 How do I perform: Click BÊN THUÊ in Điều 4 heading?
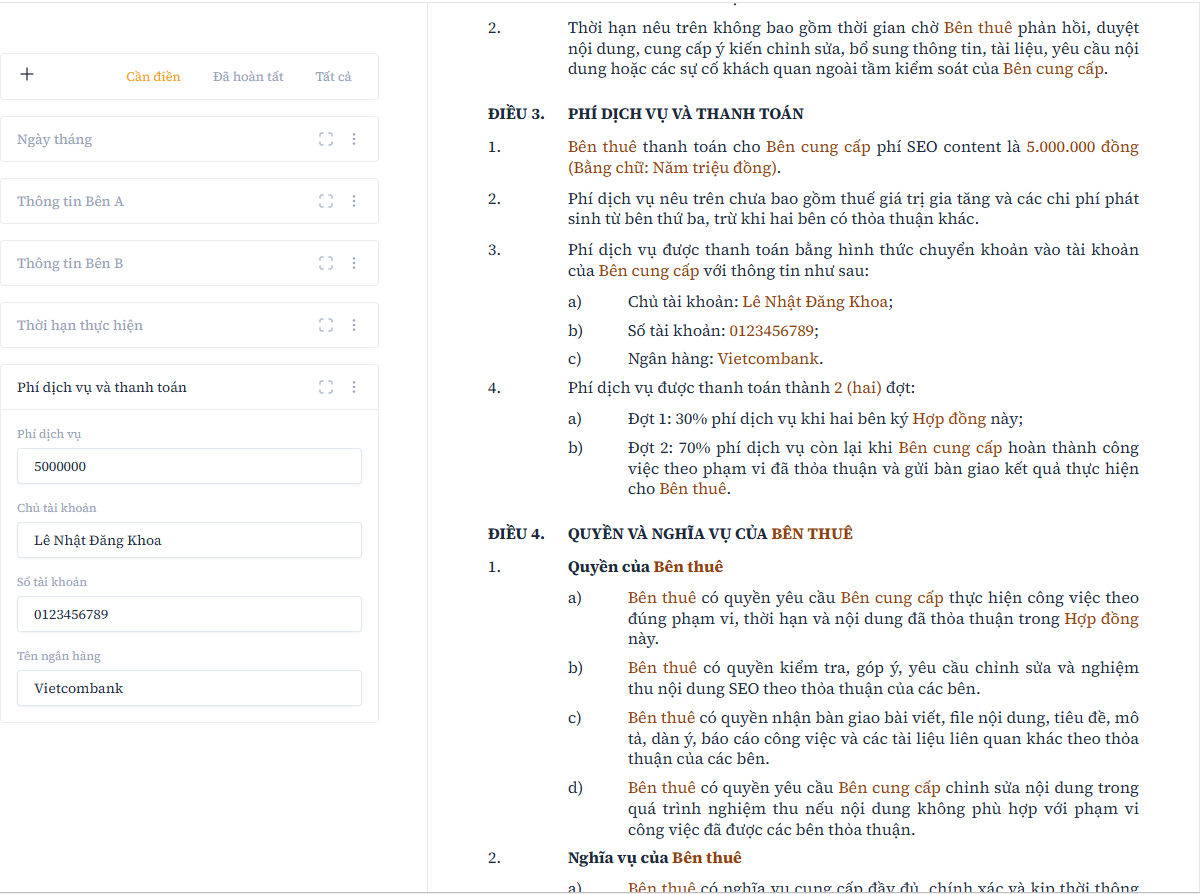click(x=812, y=533)
